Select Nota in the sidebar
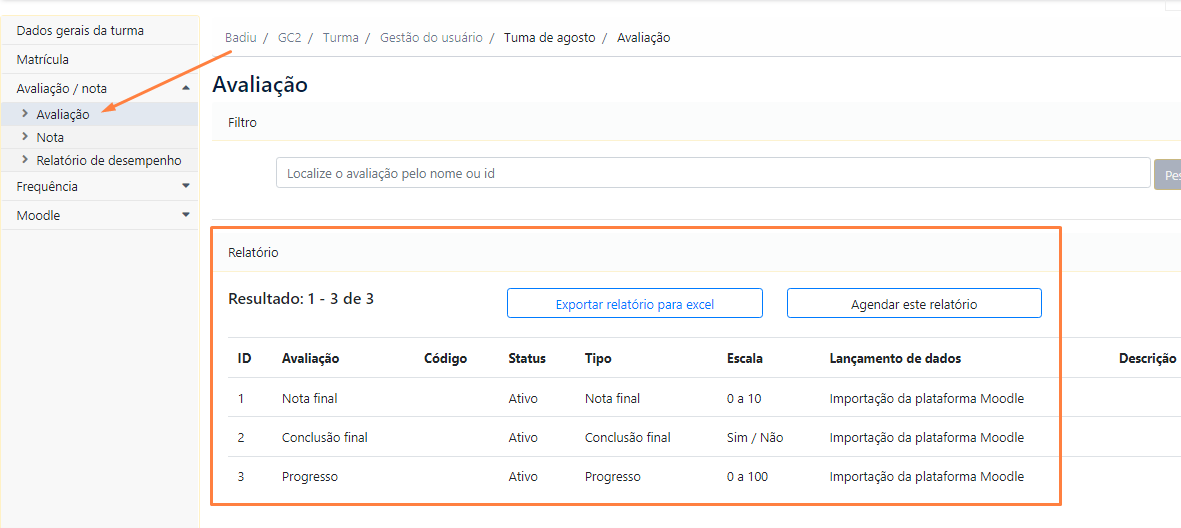 pyautogui.click(x=50, y=138)
